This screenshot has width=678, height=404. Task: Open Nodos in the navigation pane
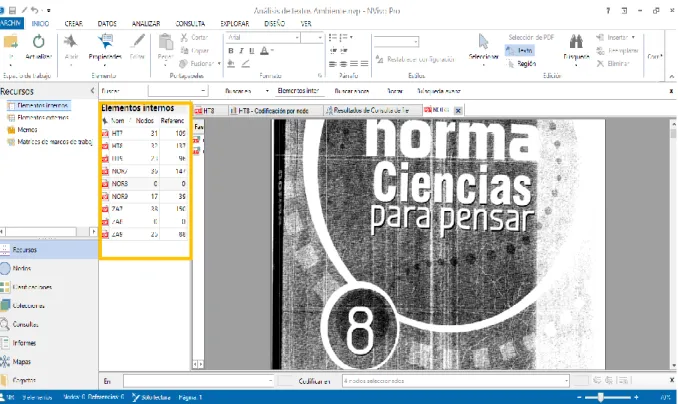(49, 268)
